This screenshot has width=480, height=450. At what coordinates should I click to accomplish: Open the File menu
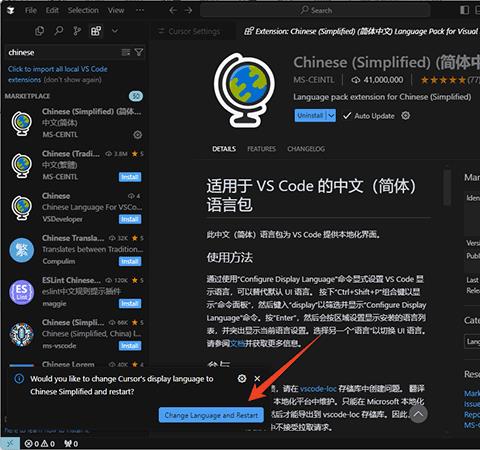click(31, 10)
